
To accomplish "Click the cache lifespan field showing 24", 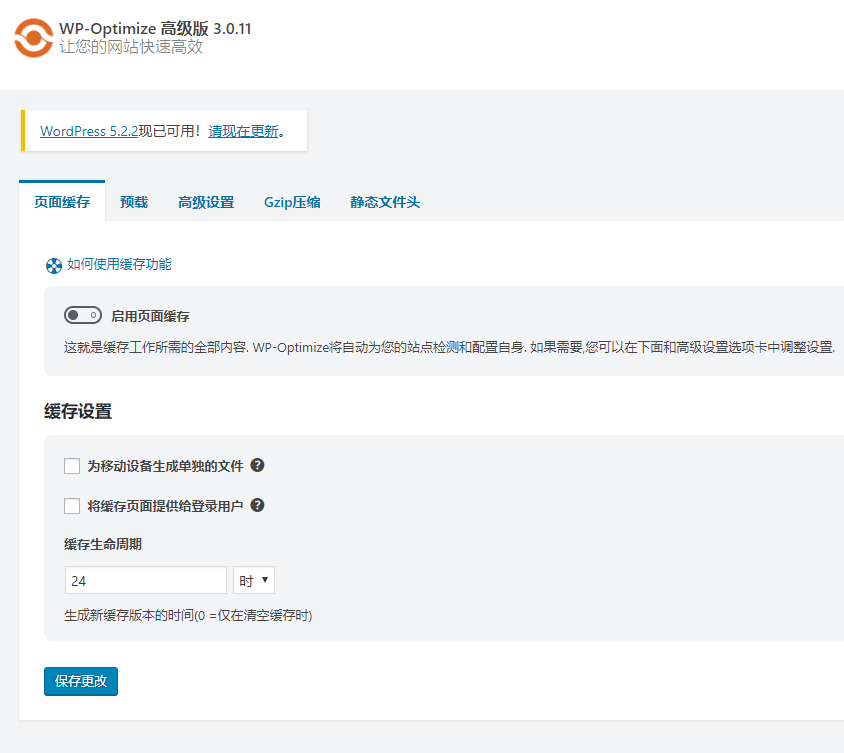I will pos(145,580).
